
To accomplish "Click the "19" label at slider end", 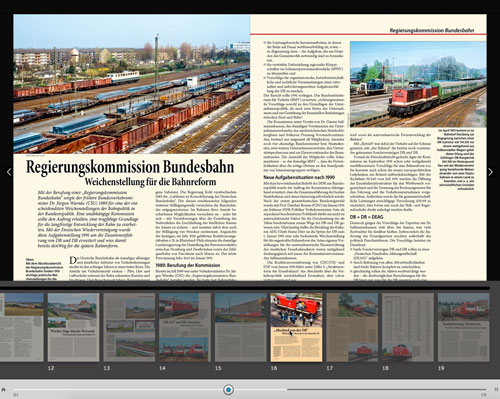I will tap(484, 395).
